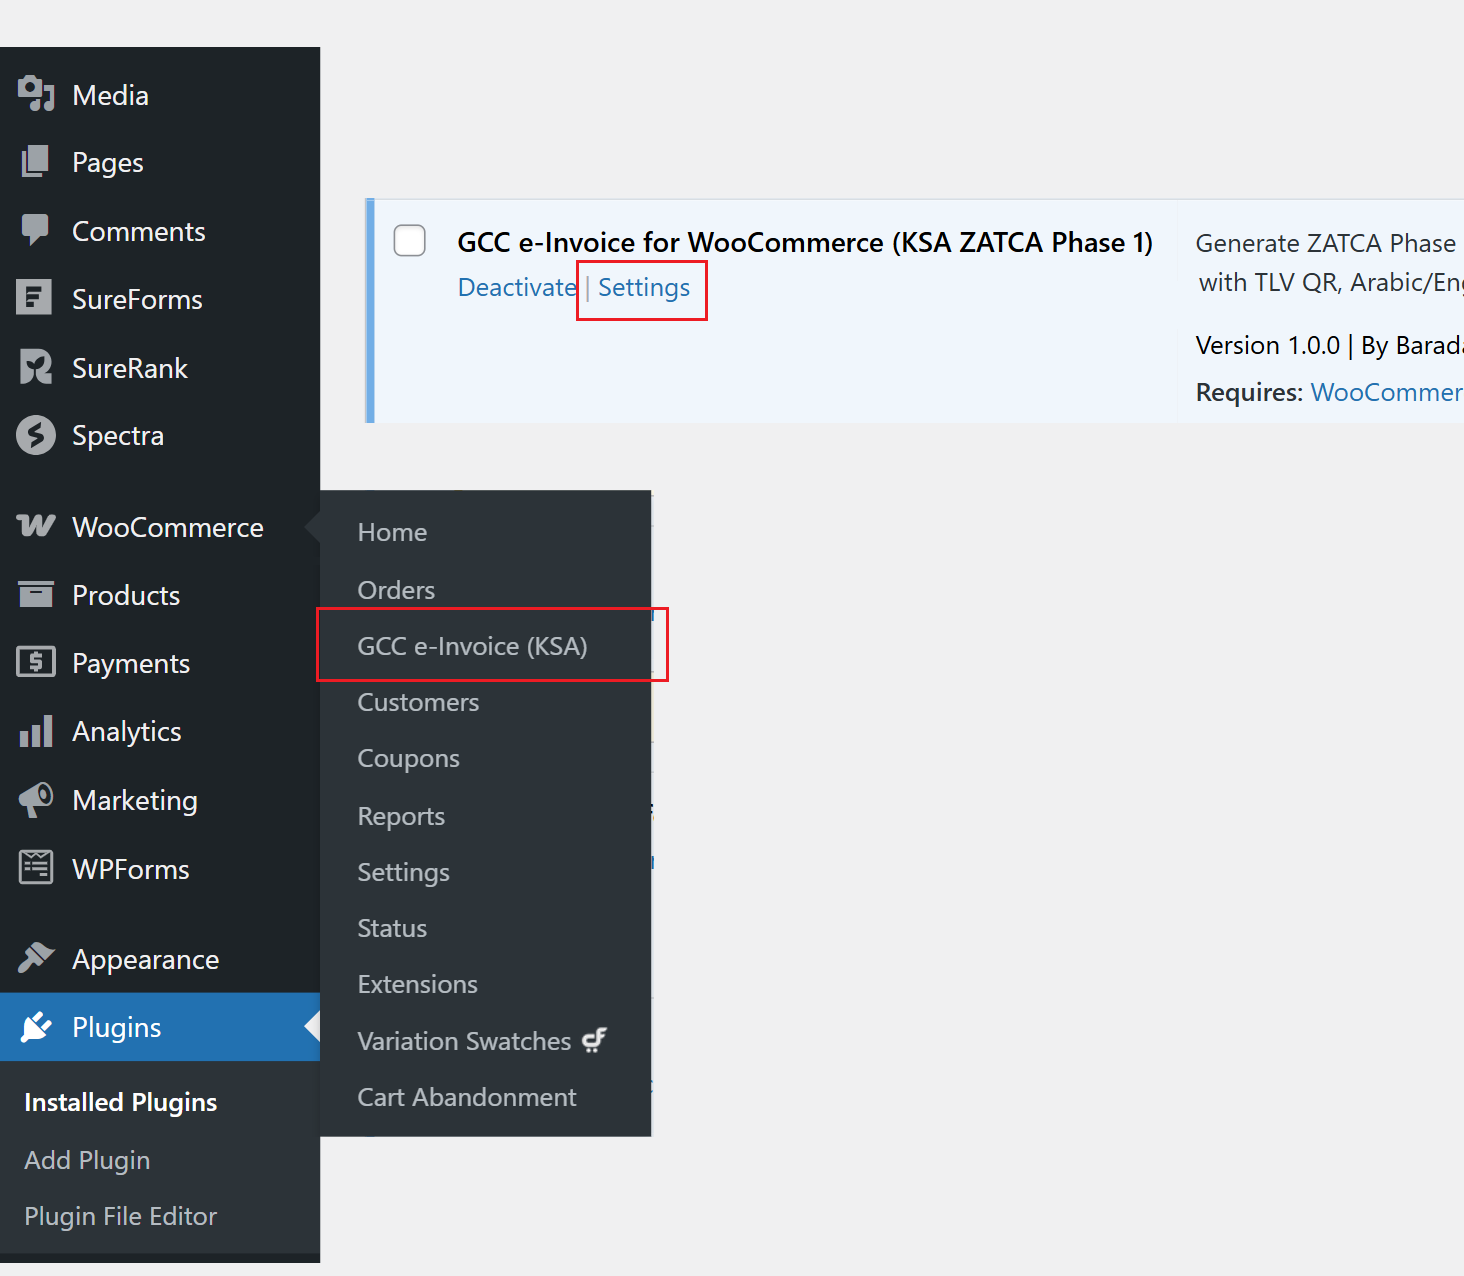Open the Media library icon
The image size is (1464, 1276).
pyautogui.click(x=35, y=94)
